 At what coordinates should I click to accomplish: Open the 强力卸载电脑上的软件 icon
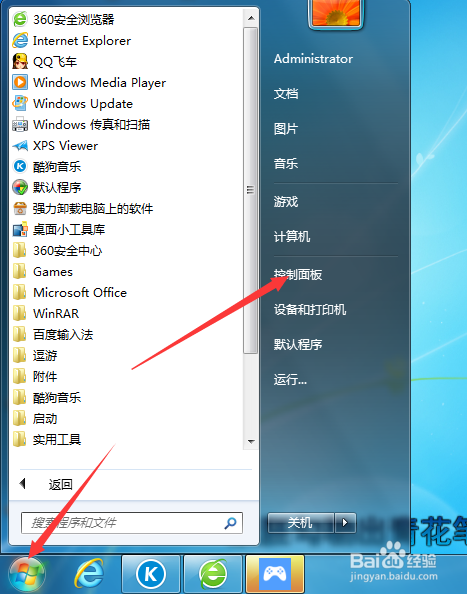(x=20, y=208)
